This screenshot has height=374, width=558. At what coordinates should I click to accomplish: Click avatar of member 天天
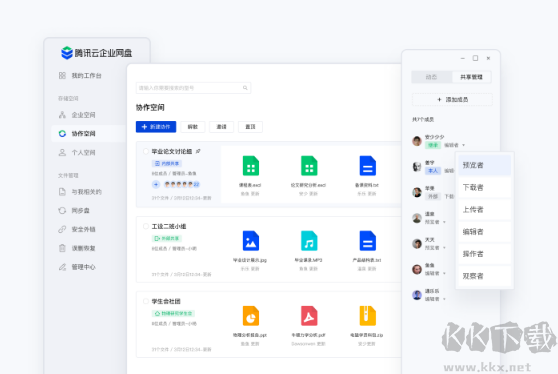(417, 244)
